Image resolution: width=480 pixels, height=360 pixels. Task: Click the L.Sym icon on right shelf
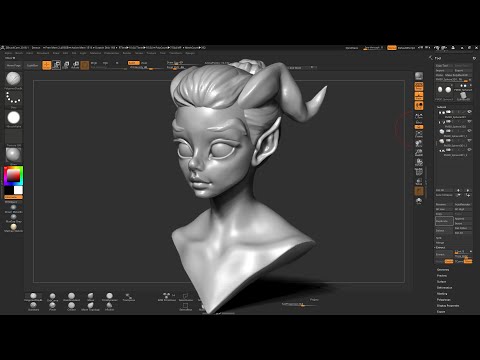click(x=419, y=116)
